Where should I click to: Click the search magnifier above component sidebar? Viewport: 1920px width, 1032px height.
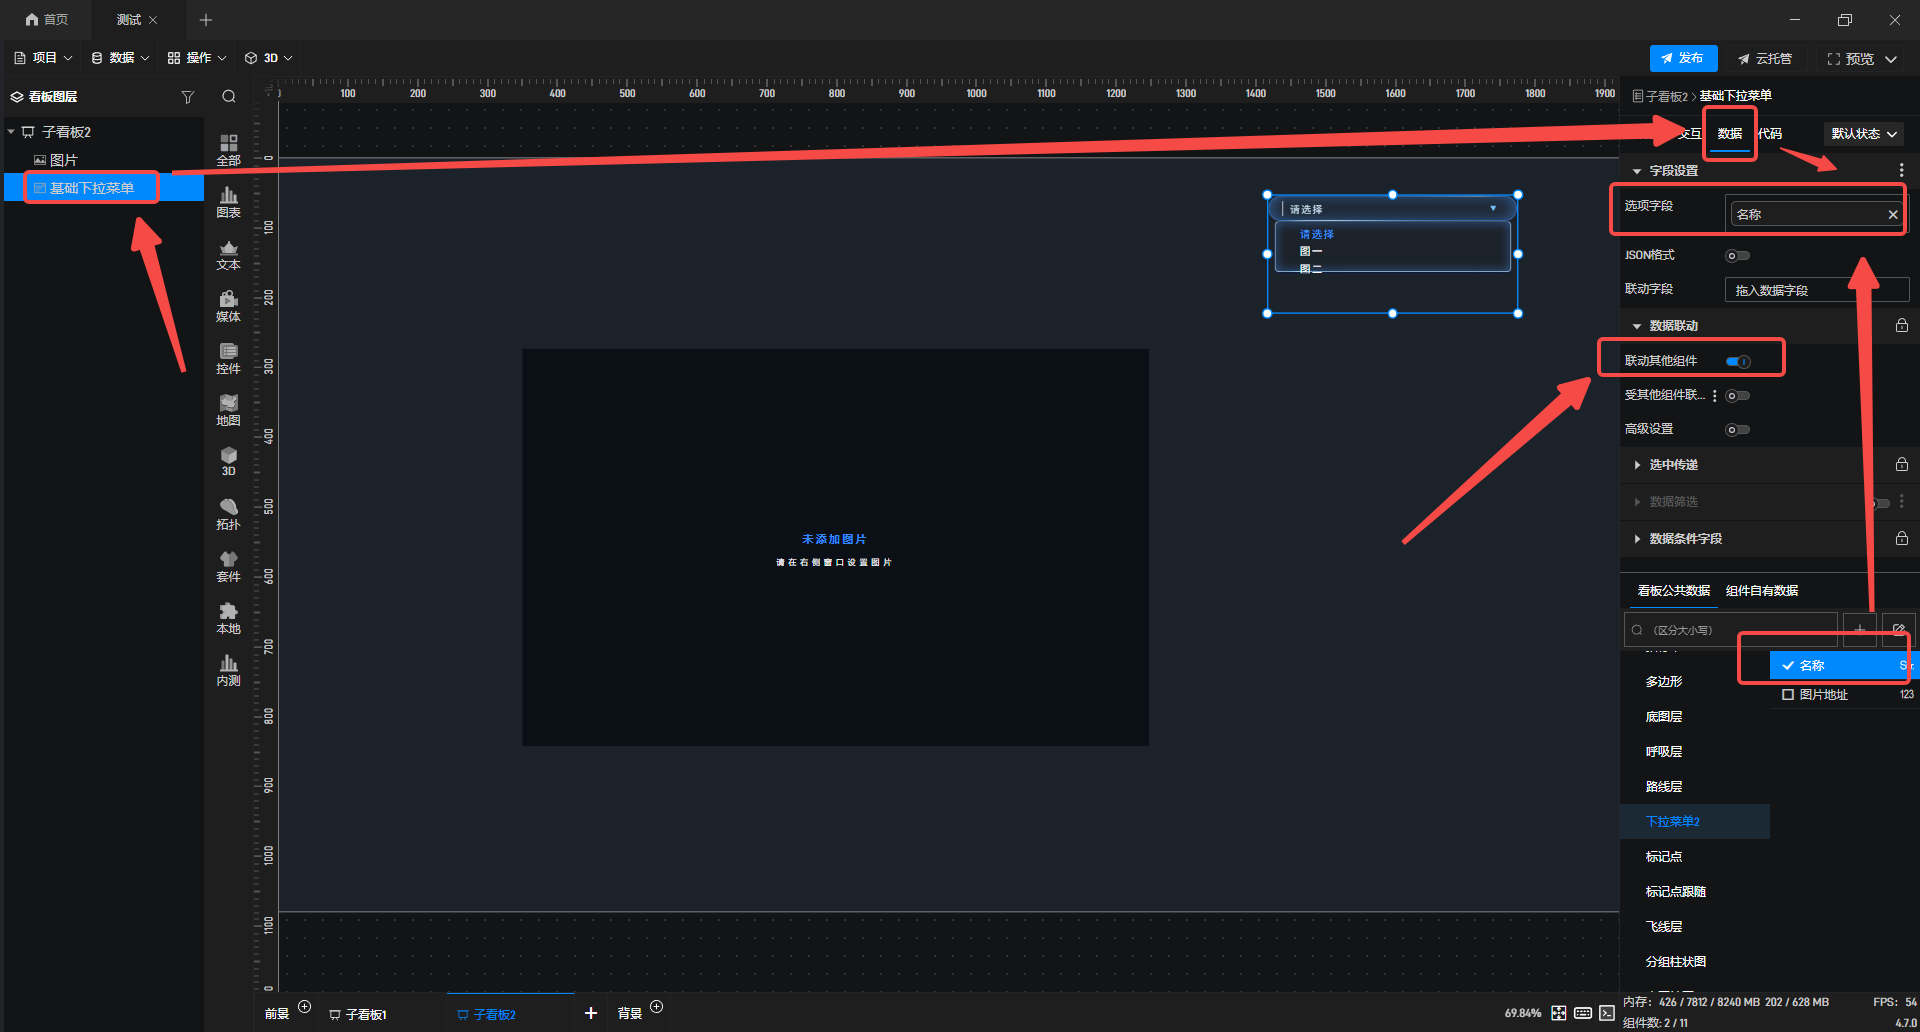click(x=229, y=97)
